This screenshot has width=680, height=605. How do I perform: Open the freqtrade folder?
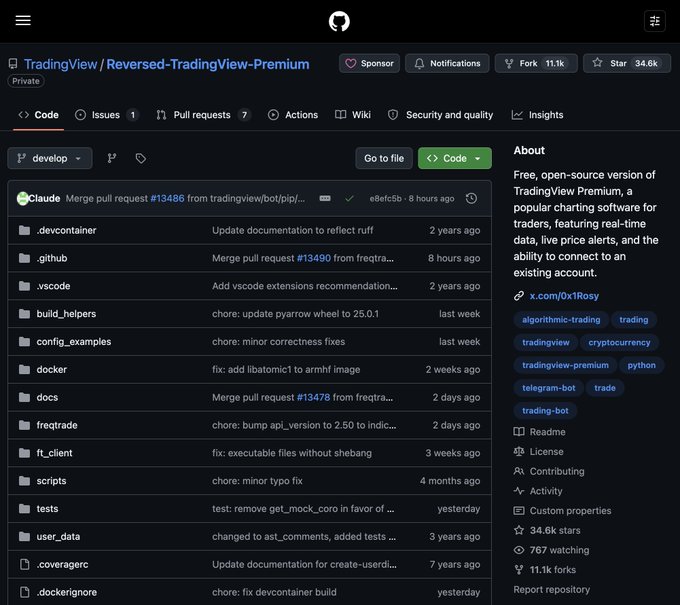click(57, 425)
